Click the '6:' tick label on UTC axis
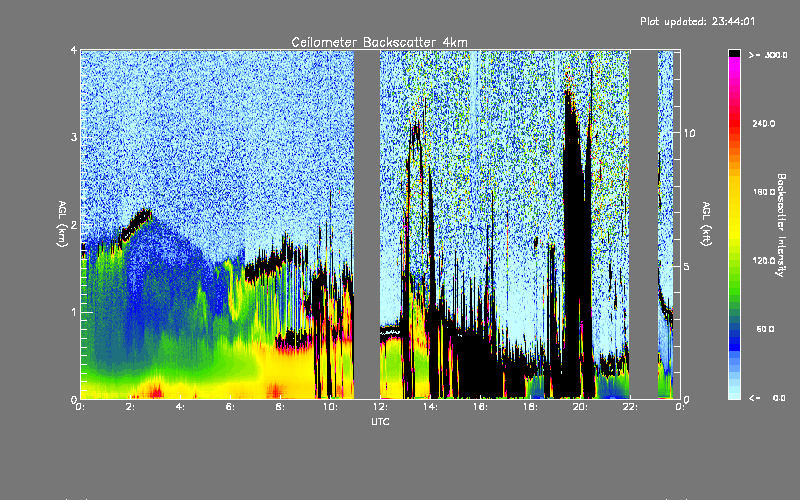 click(230, 407)
